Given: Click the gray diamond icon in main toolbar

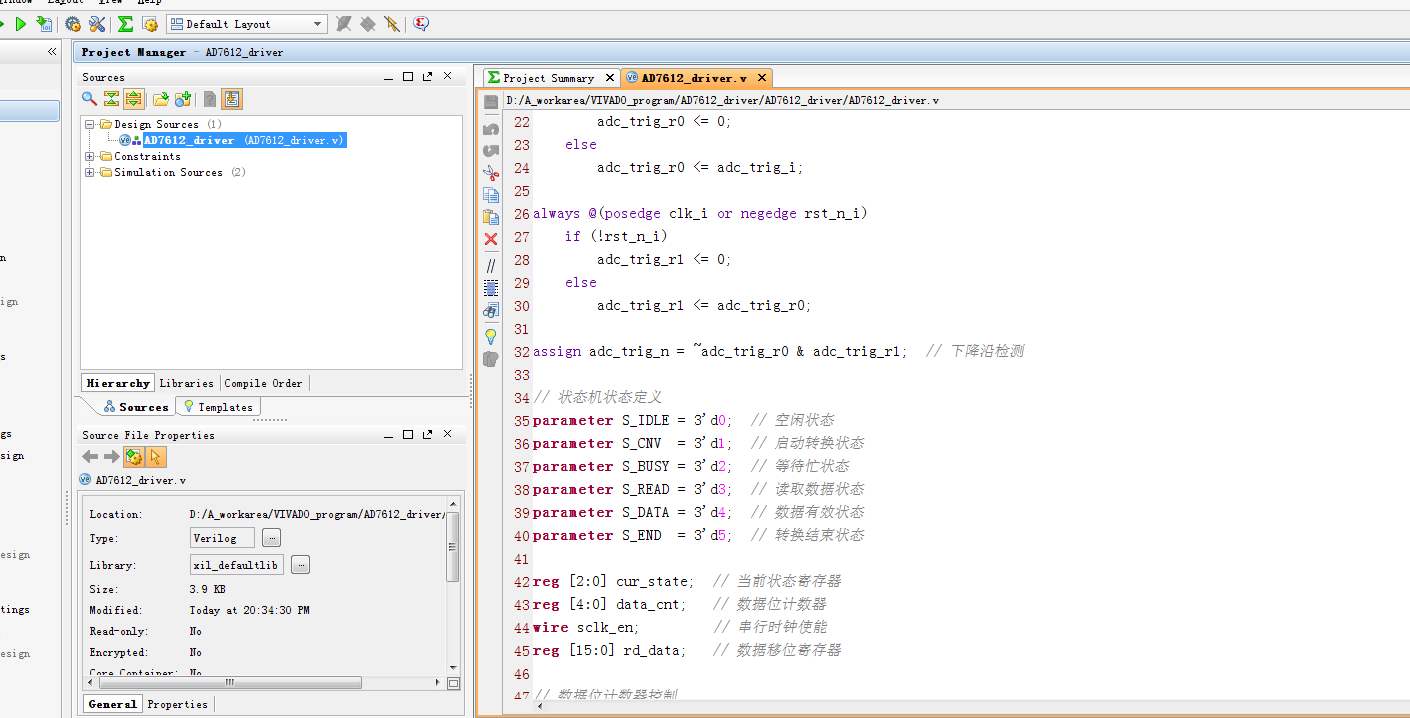Looking at the screenshot, I should 368,23.
